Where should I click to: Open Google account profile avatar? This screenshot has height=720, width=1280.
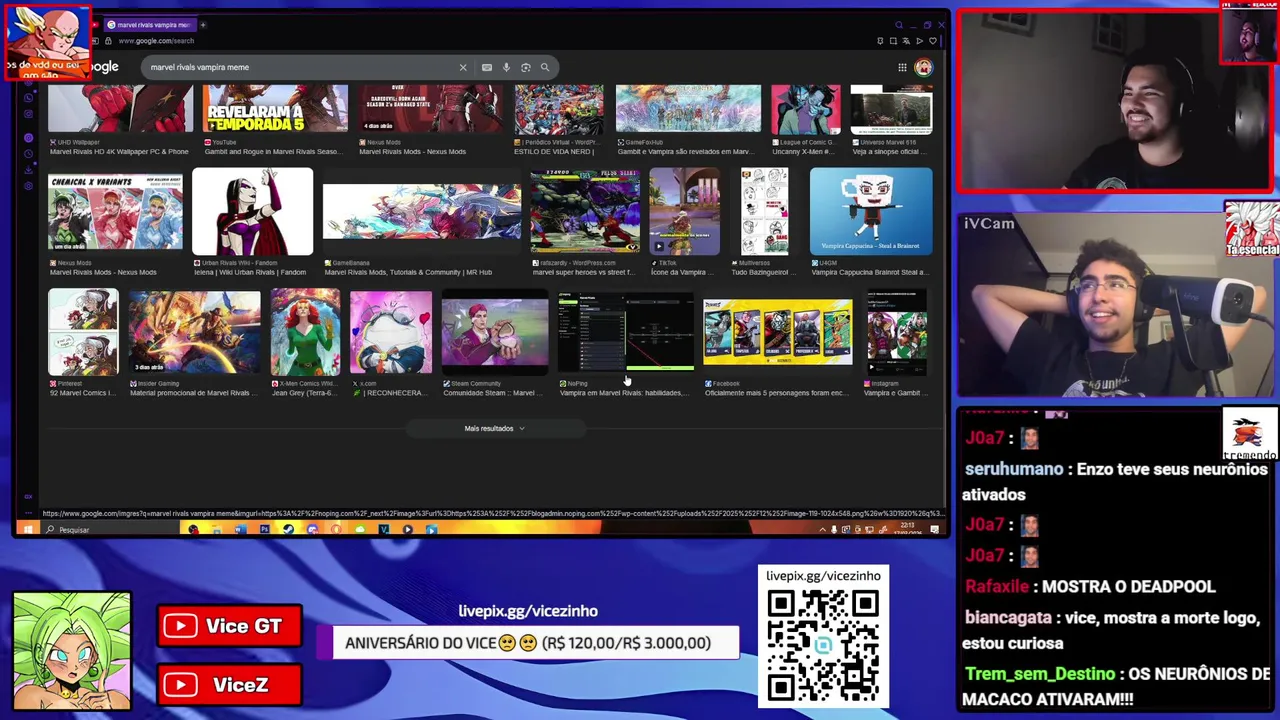point(923,67)
